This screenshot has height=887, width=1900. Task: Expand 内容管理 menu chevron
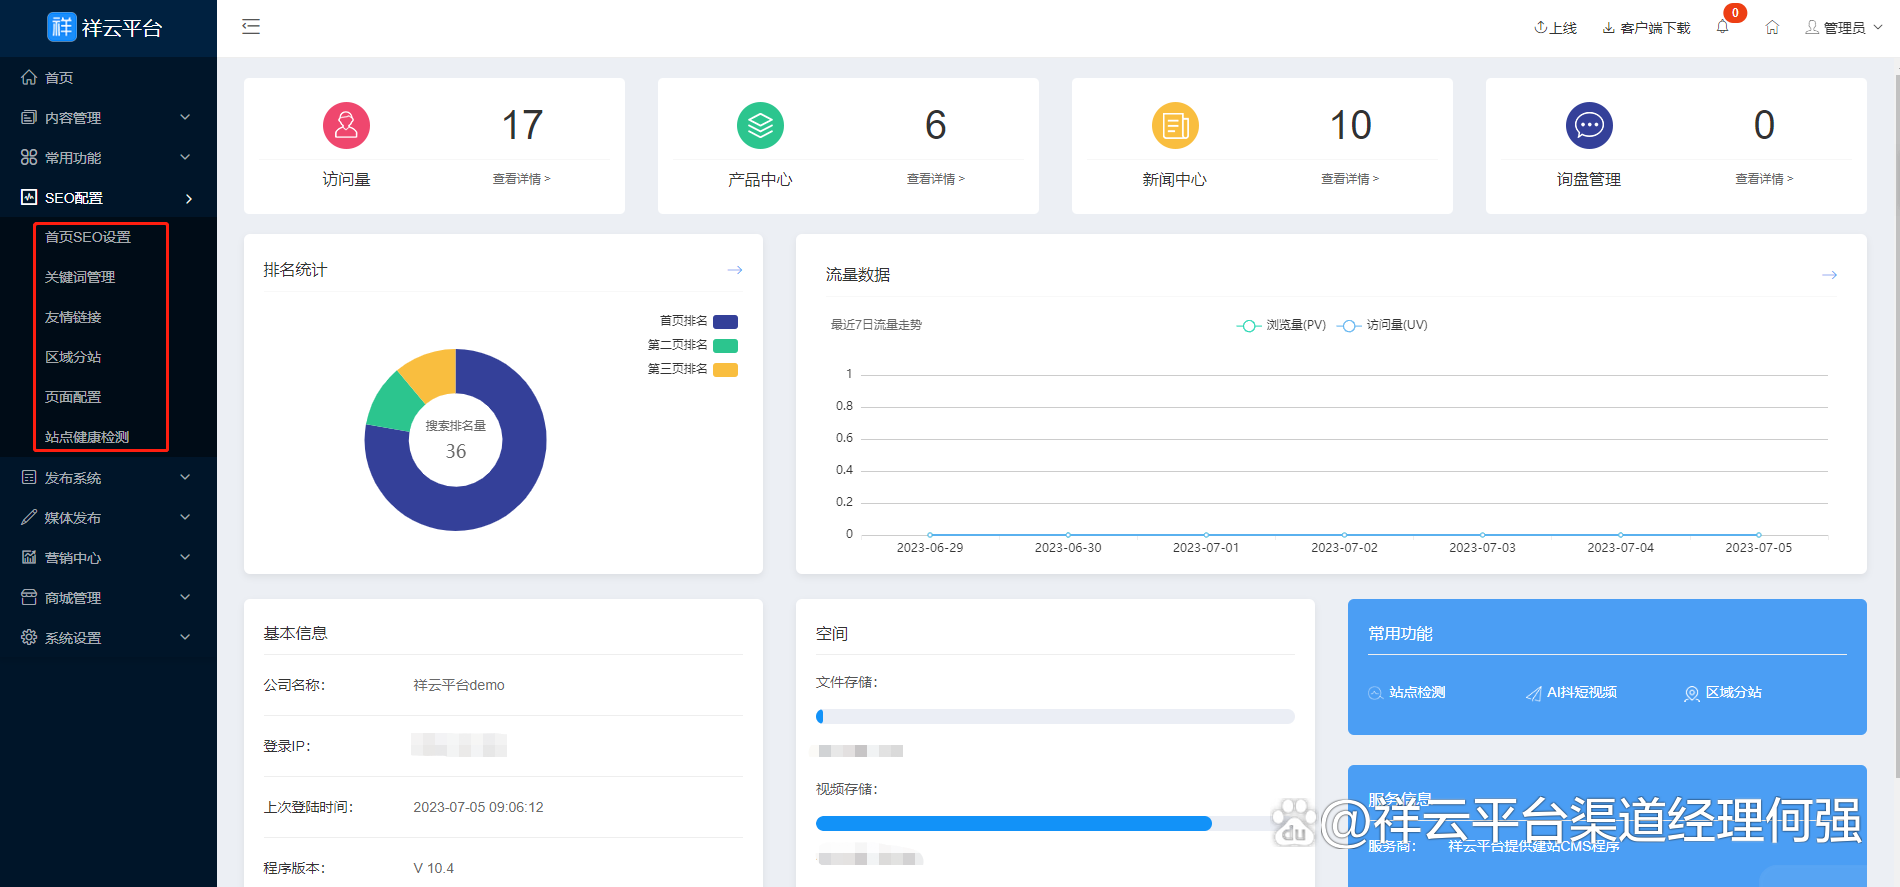pos(185,117)
